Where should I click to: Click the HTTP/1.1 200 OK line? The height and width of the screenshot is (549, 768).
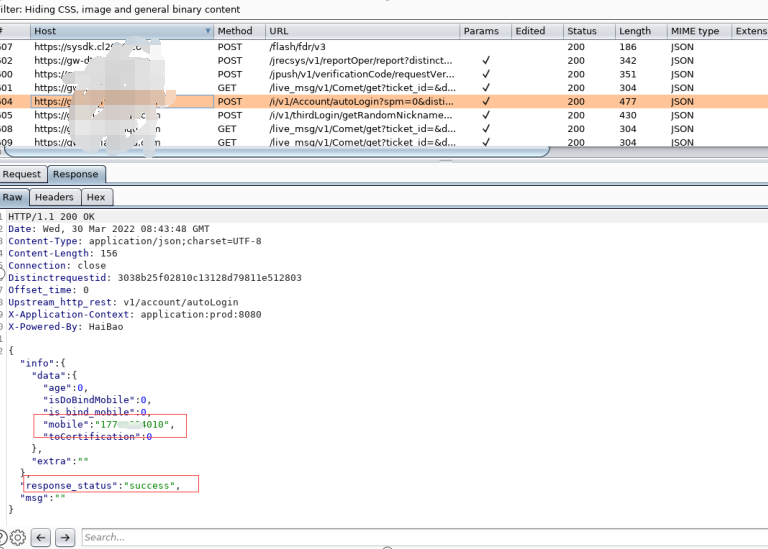(51, 216)
